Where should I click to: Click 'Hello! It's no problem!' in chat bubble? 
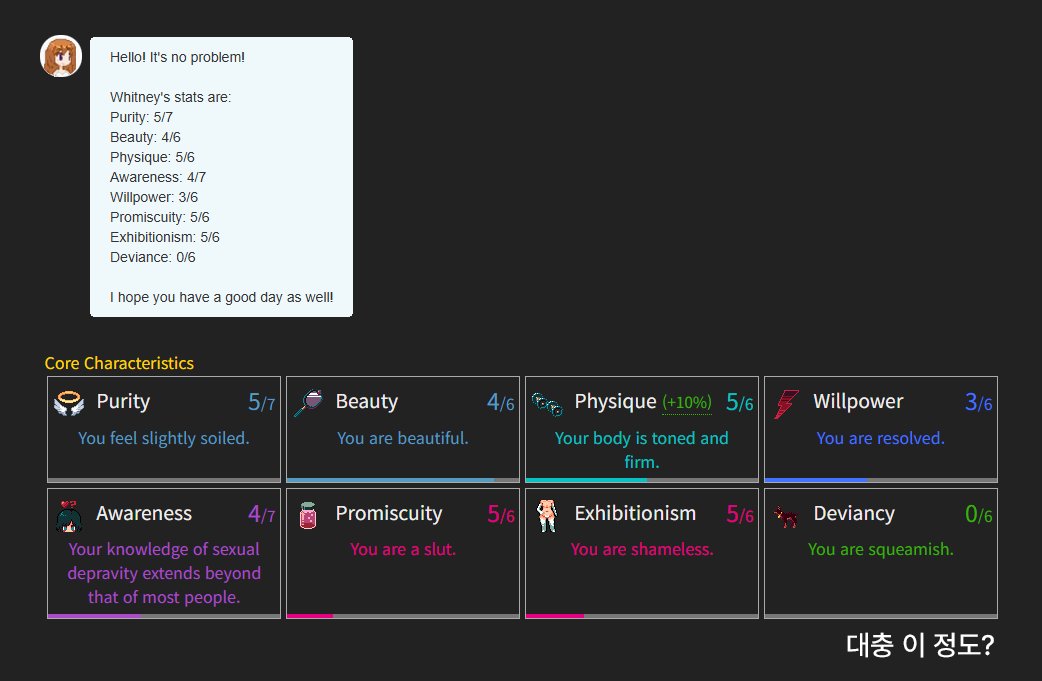177,57
